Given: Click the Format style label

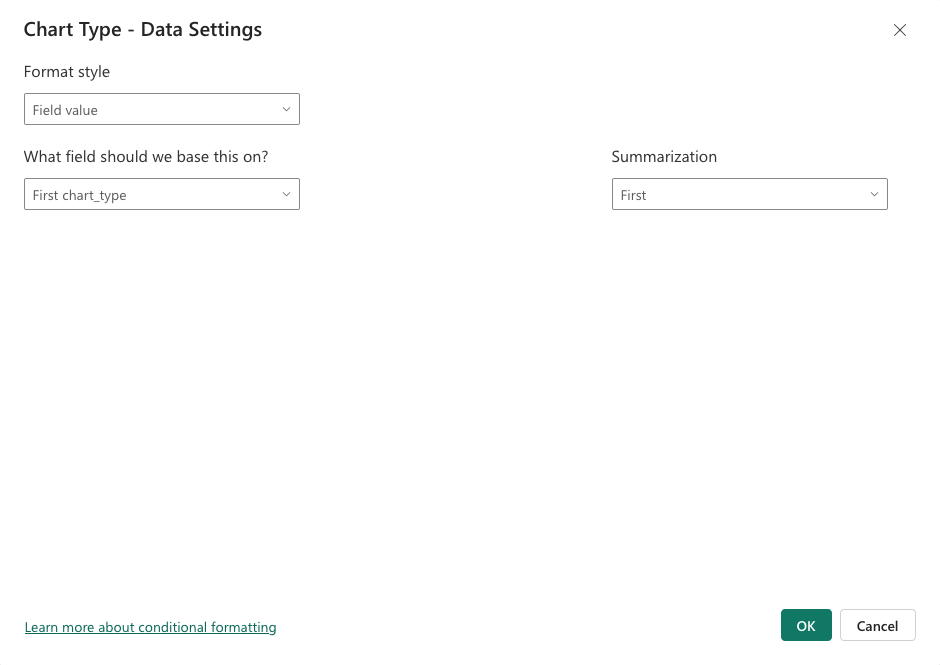Looking at the screenshot, I should (66, 71).
